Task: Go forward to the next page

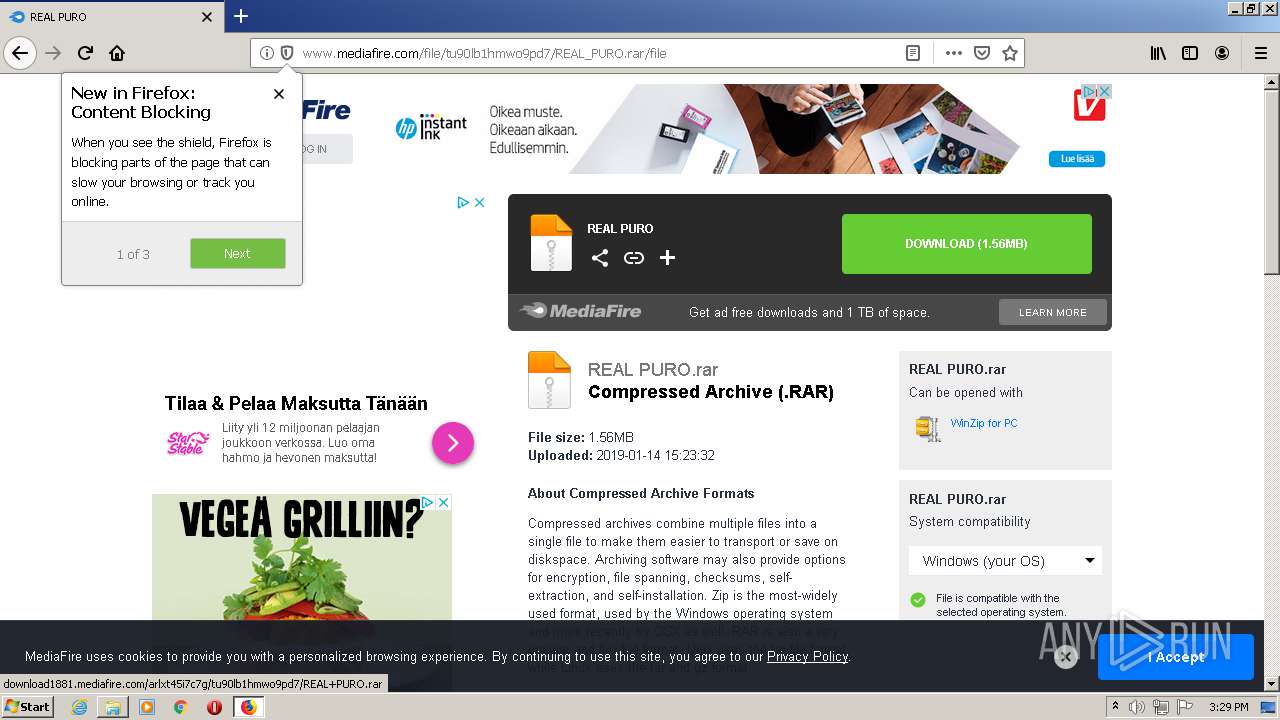Action: [53, 53]
